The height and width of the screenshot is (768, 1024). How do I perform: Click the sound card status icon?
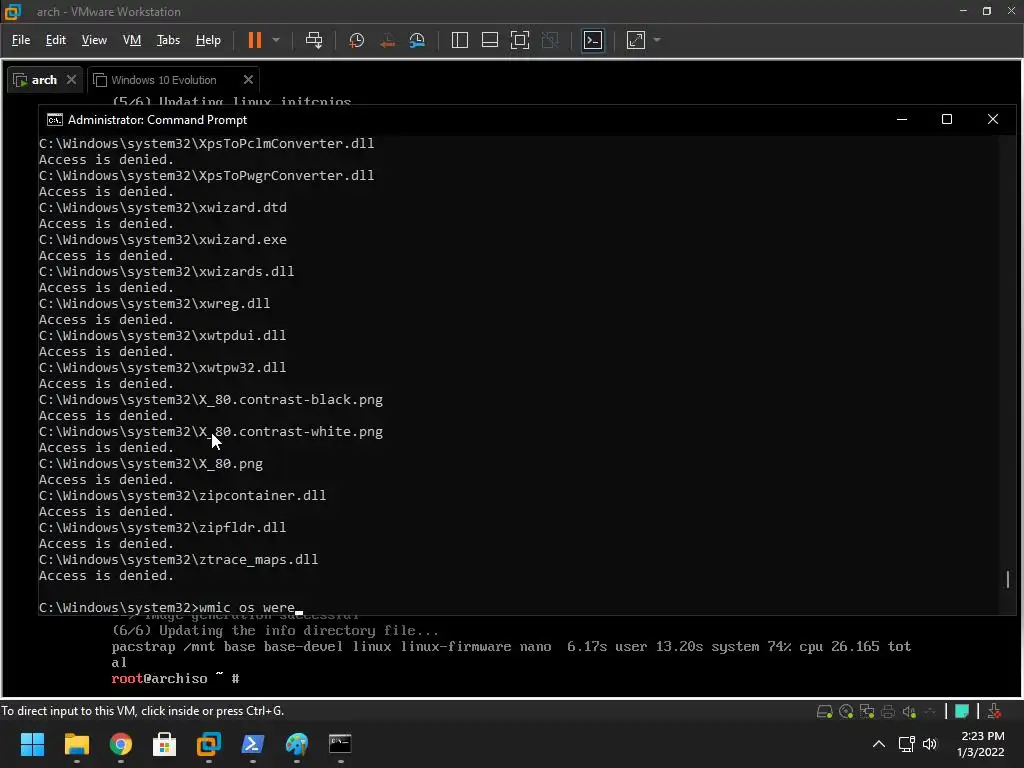click(909, 711)
